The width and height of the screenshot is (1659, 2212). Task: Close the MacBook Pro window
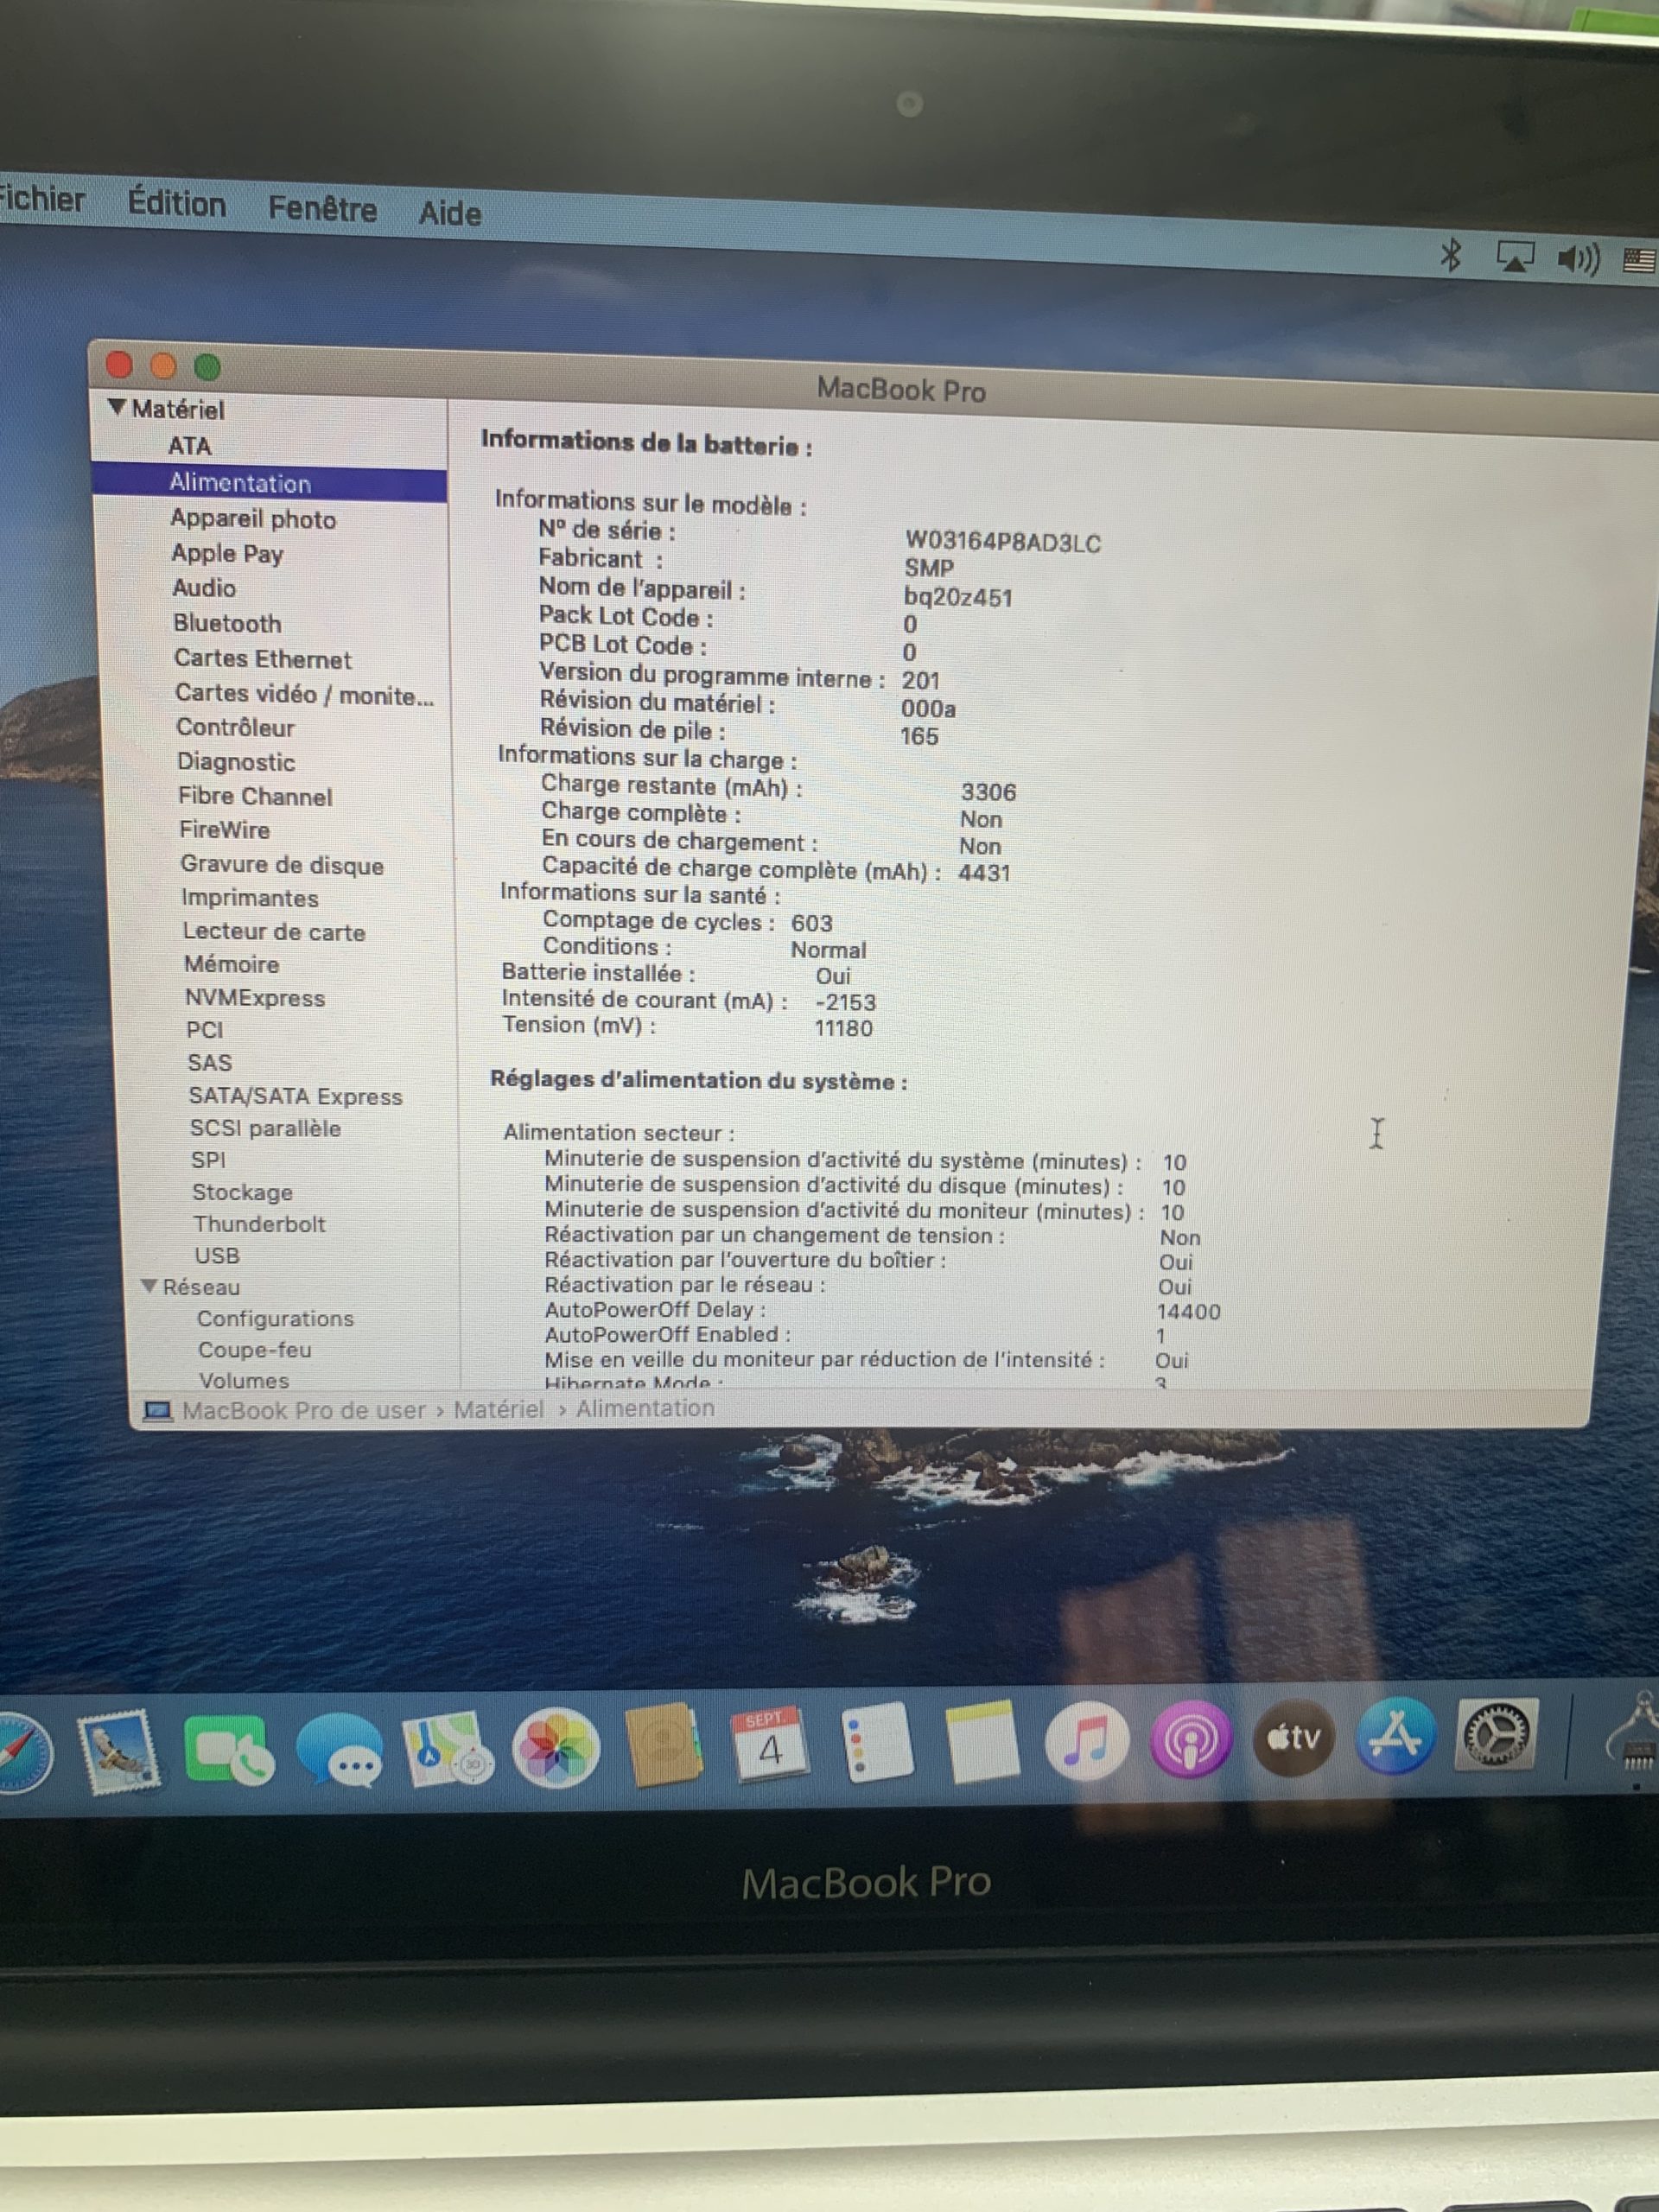[x=119, y=365]
